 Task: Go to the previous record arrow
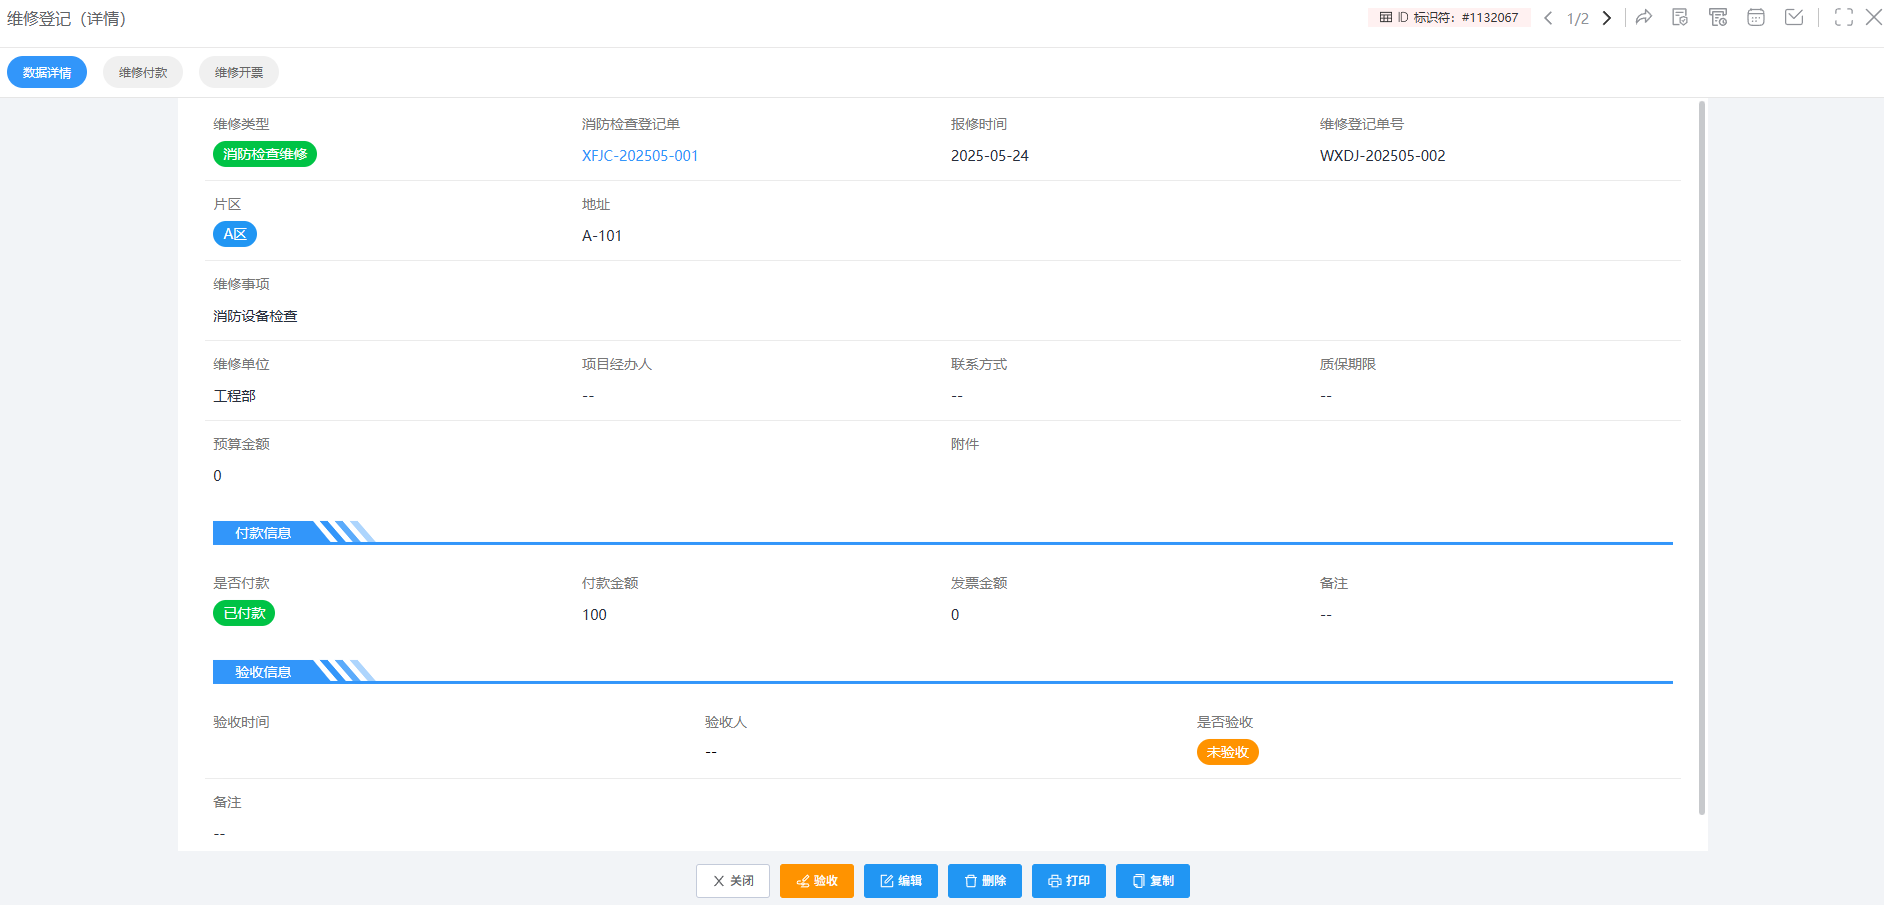pyautogui.click(x=1548, y=18)
